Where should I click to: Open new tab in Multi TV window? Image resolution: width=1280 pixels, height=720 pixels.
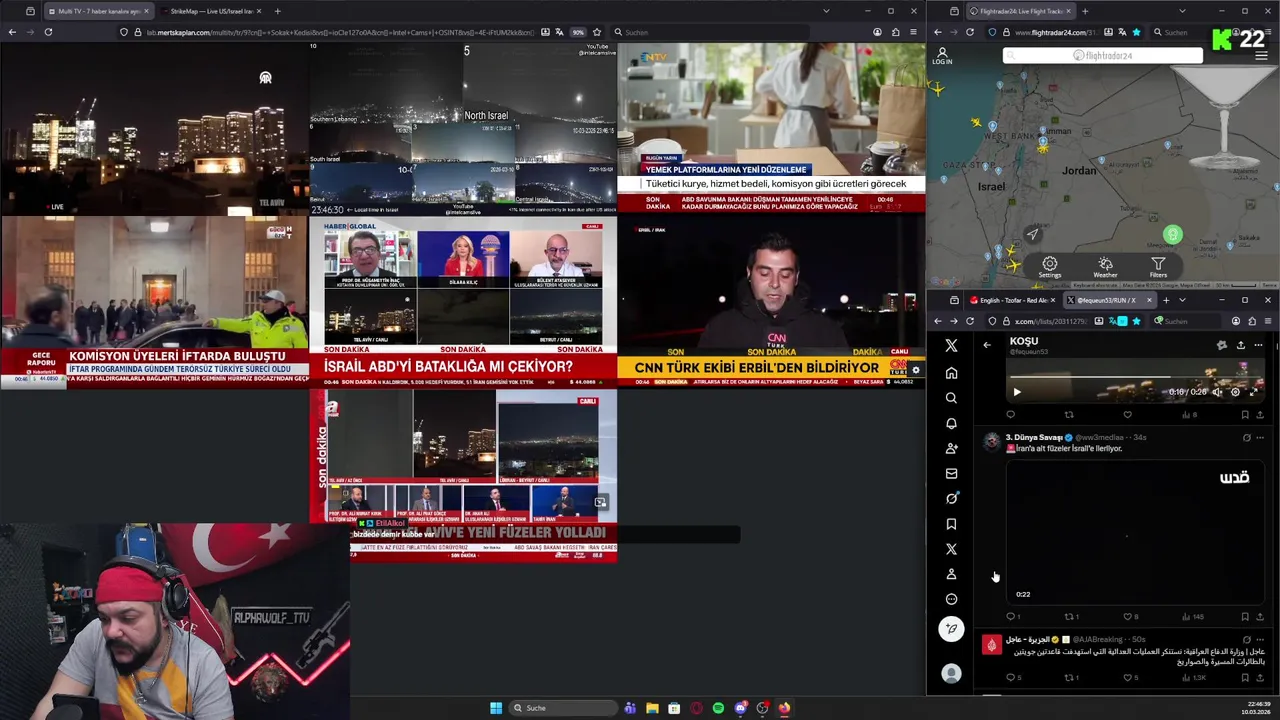tap(277, 11)
